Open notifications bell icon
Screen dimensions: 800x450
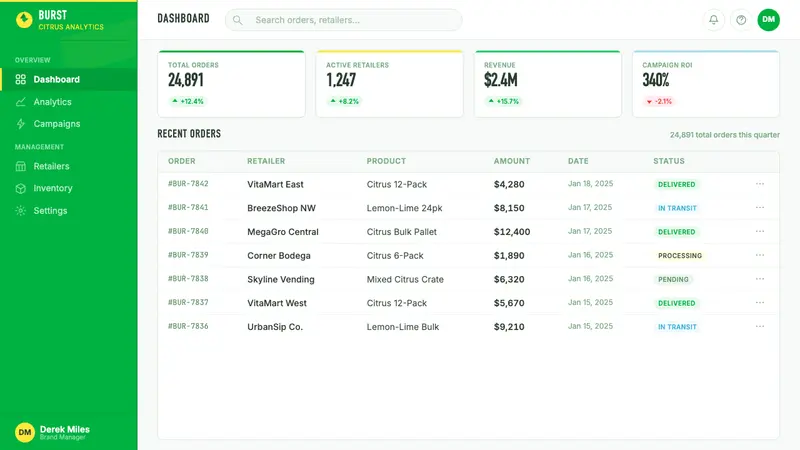tap(714, 20)
